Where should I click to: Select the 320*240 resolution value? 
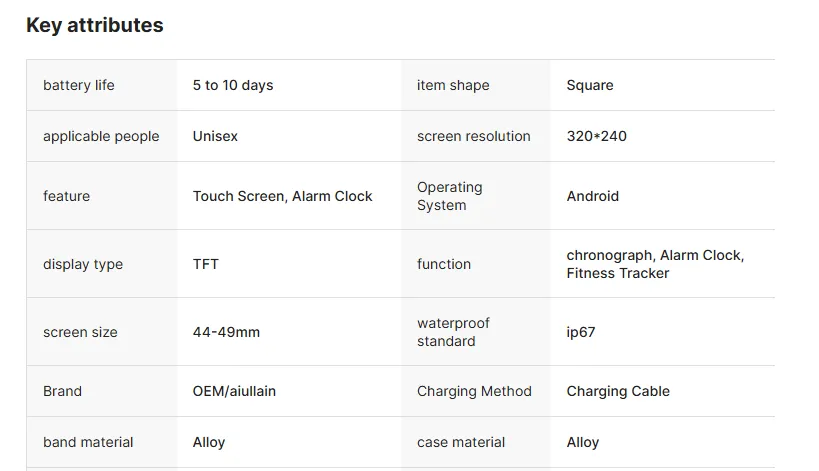(x=597, y=136)
